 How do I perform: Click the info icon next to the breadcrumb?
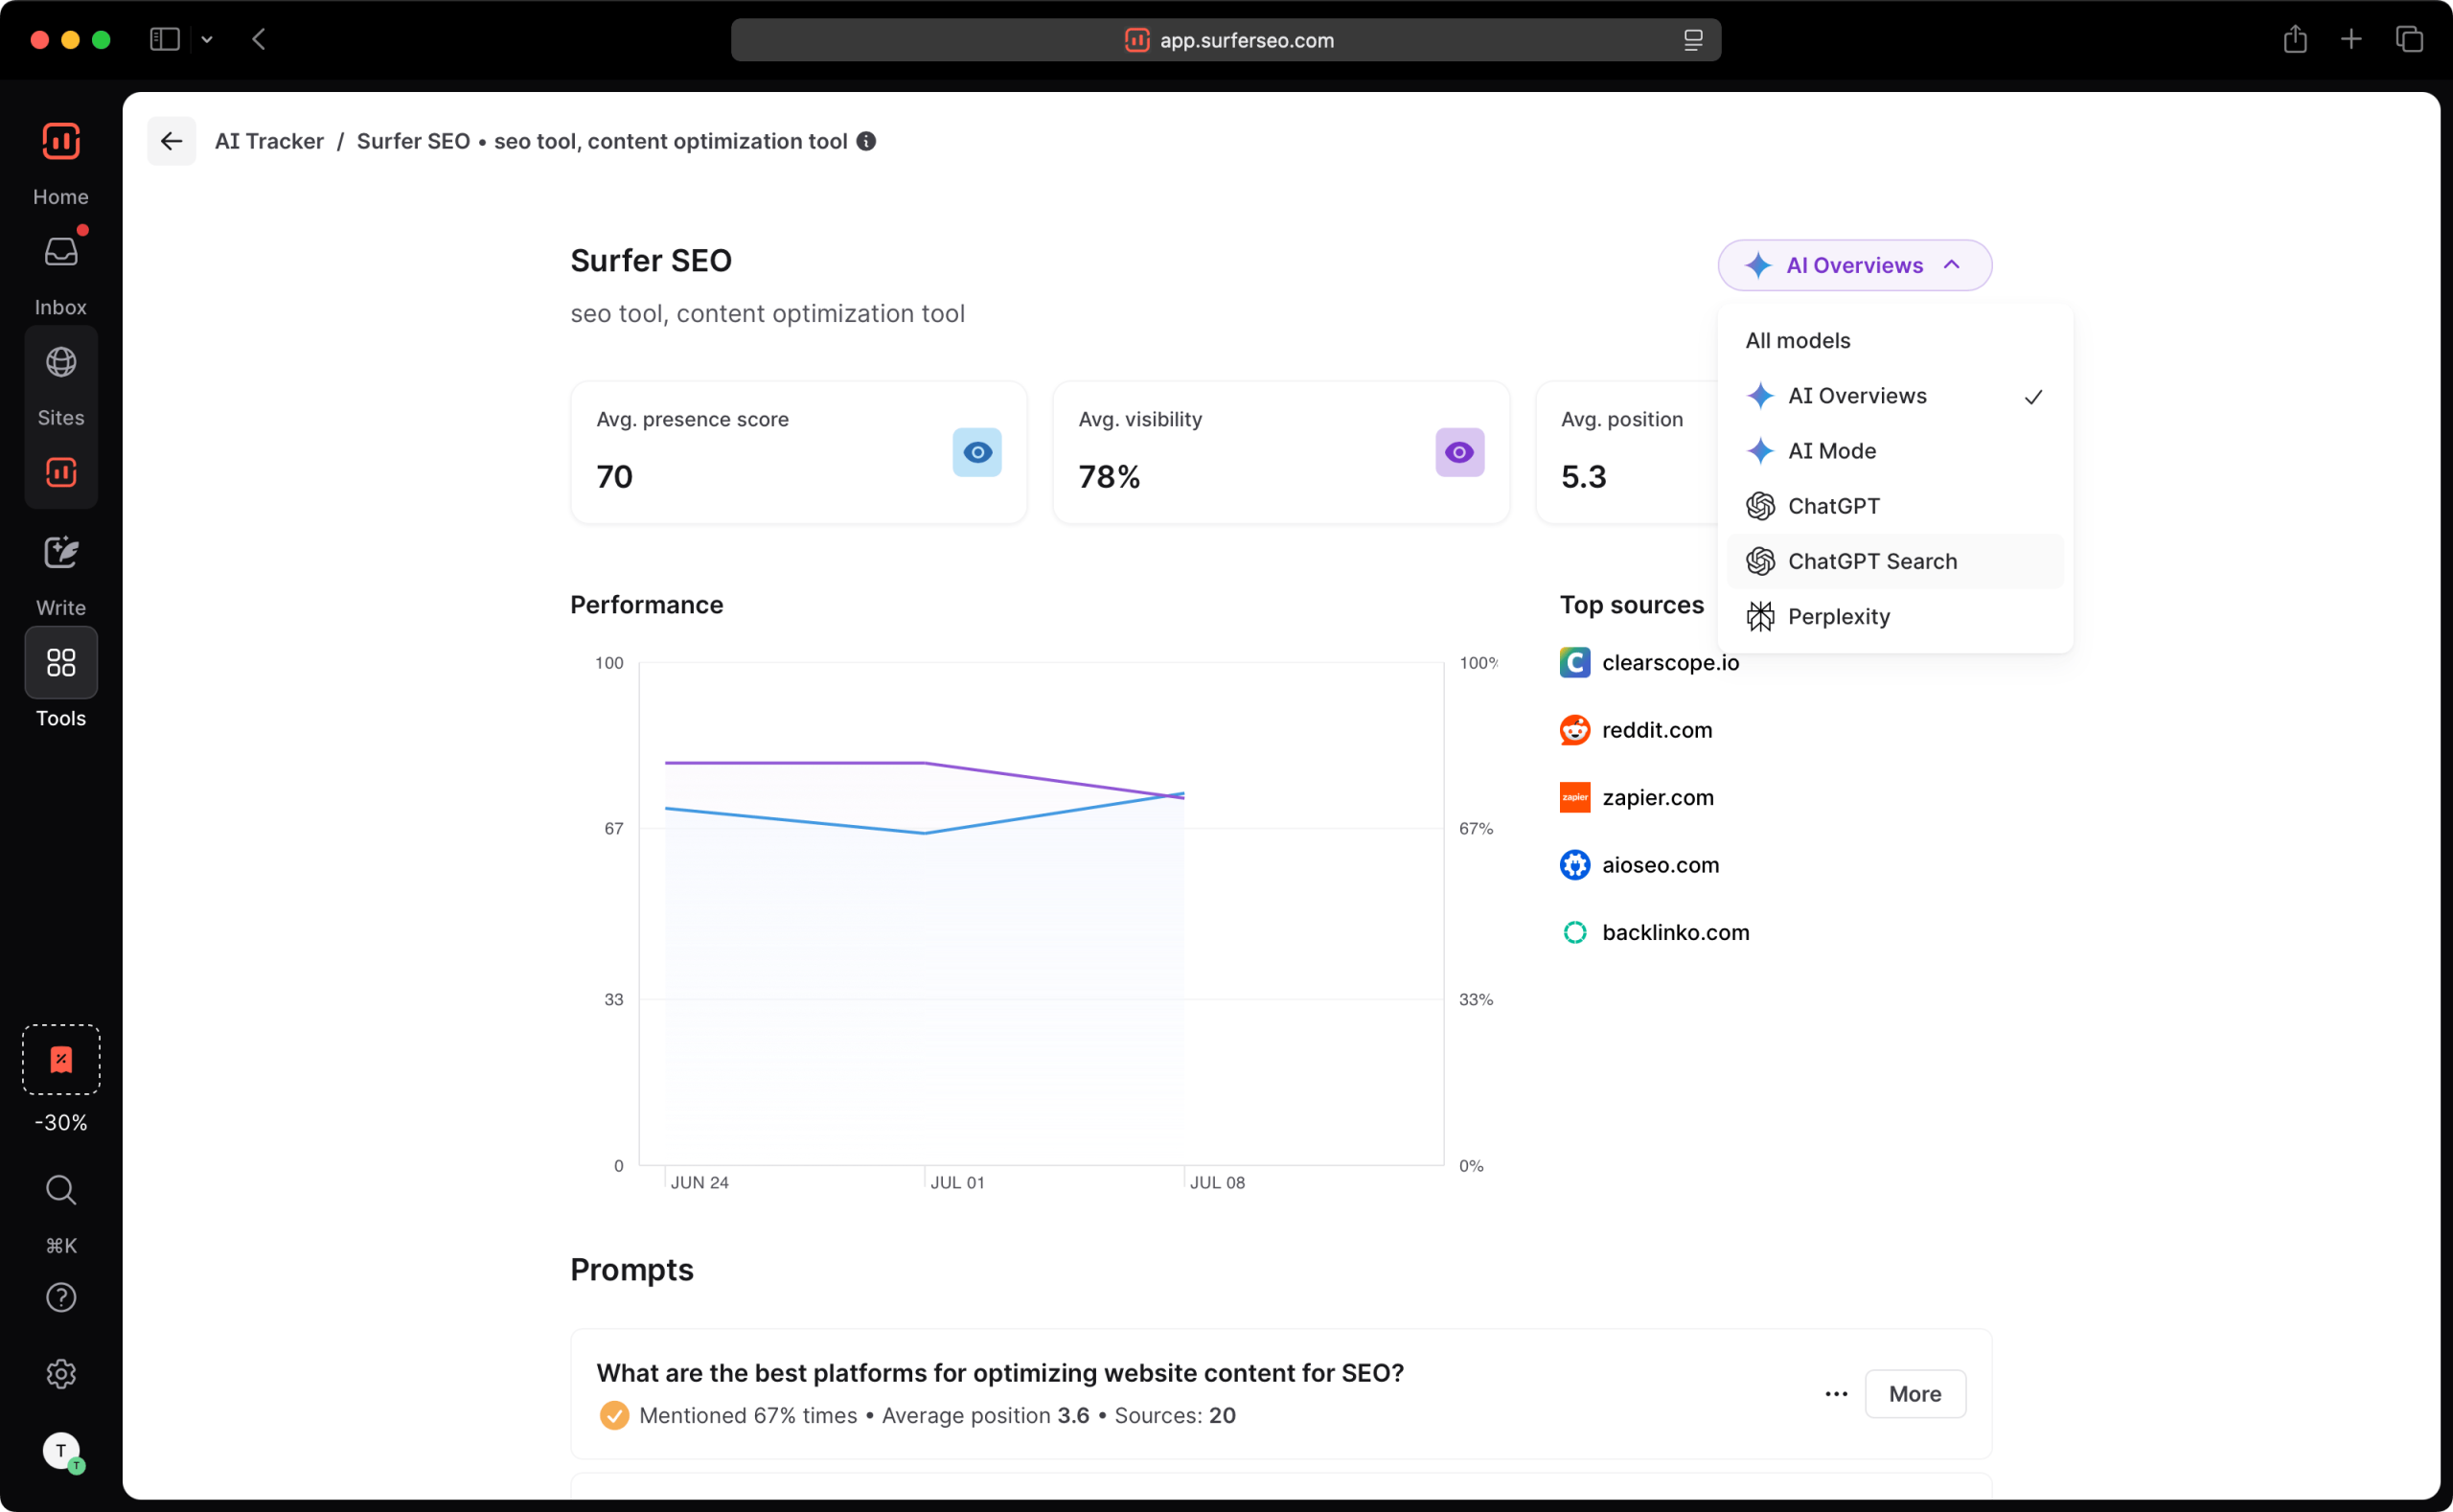(x=865, y=141)
